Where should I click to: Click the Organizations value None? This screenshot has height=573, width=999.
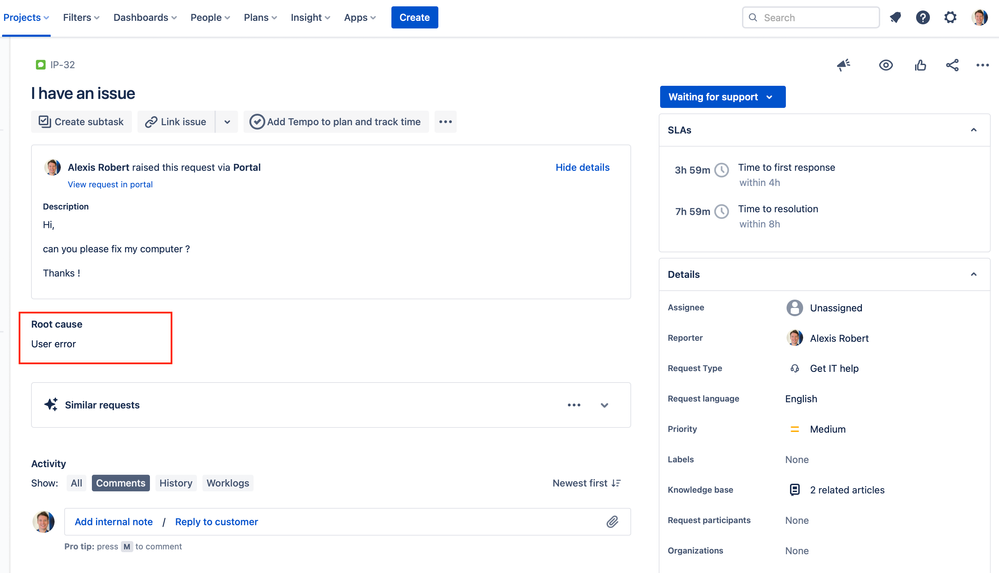796,551
